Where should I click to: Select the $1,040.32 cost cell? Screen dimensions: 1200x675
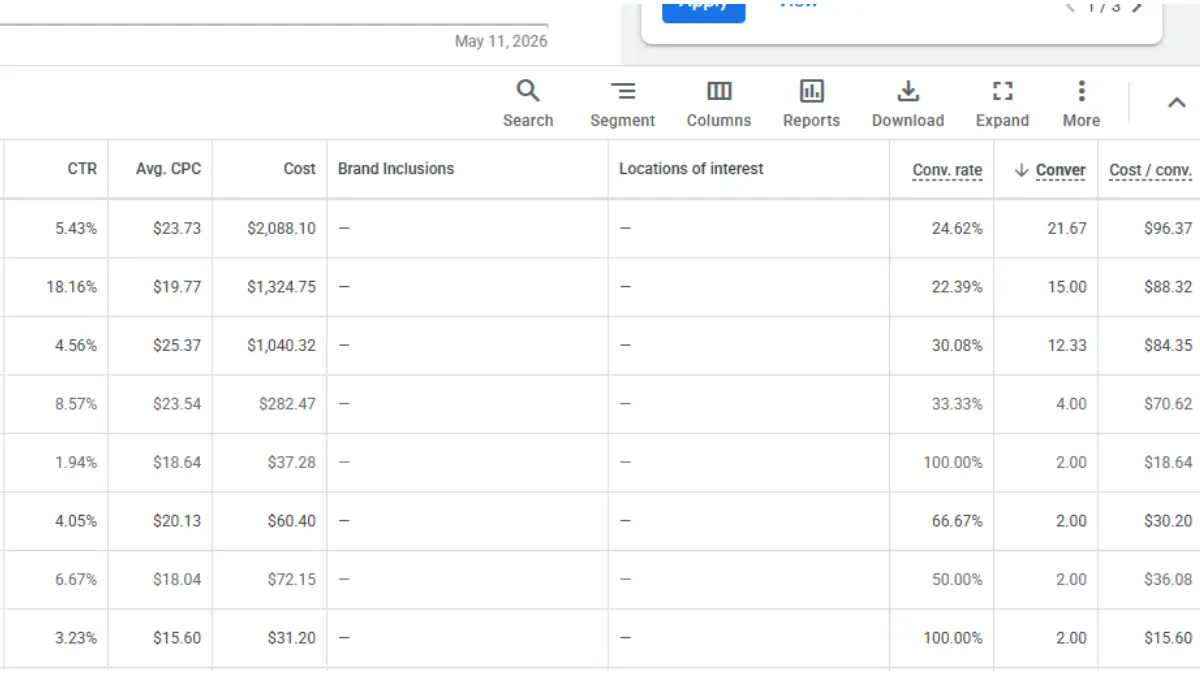click(281, 345)
